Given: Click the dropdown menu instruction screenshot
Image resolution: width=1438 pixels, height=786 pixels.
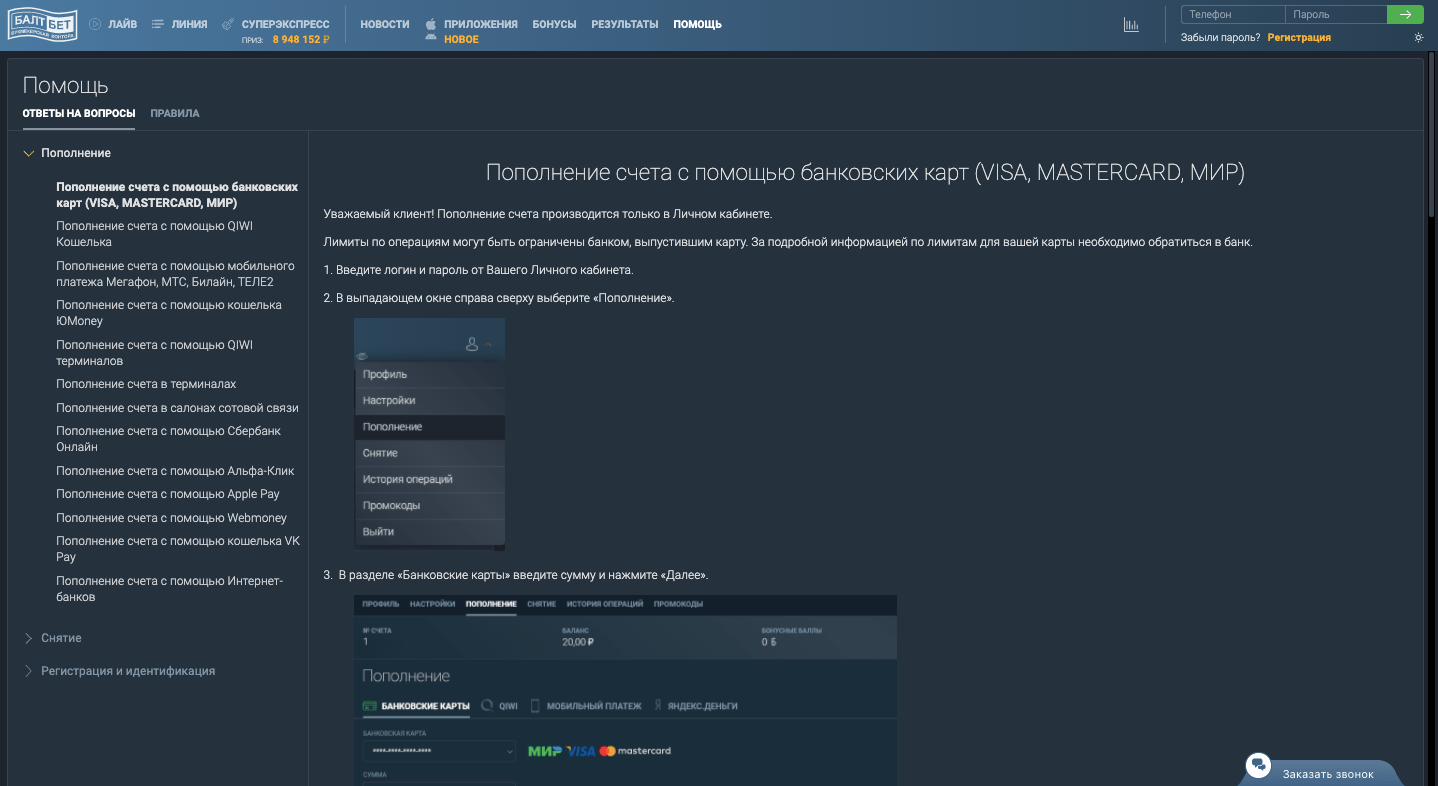Looking at the screenshot, I should coord(429,434).
